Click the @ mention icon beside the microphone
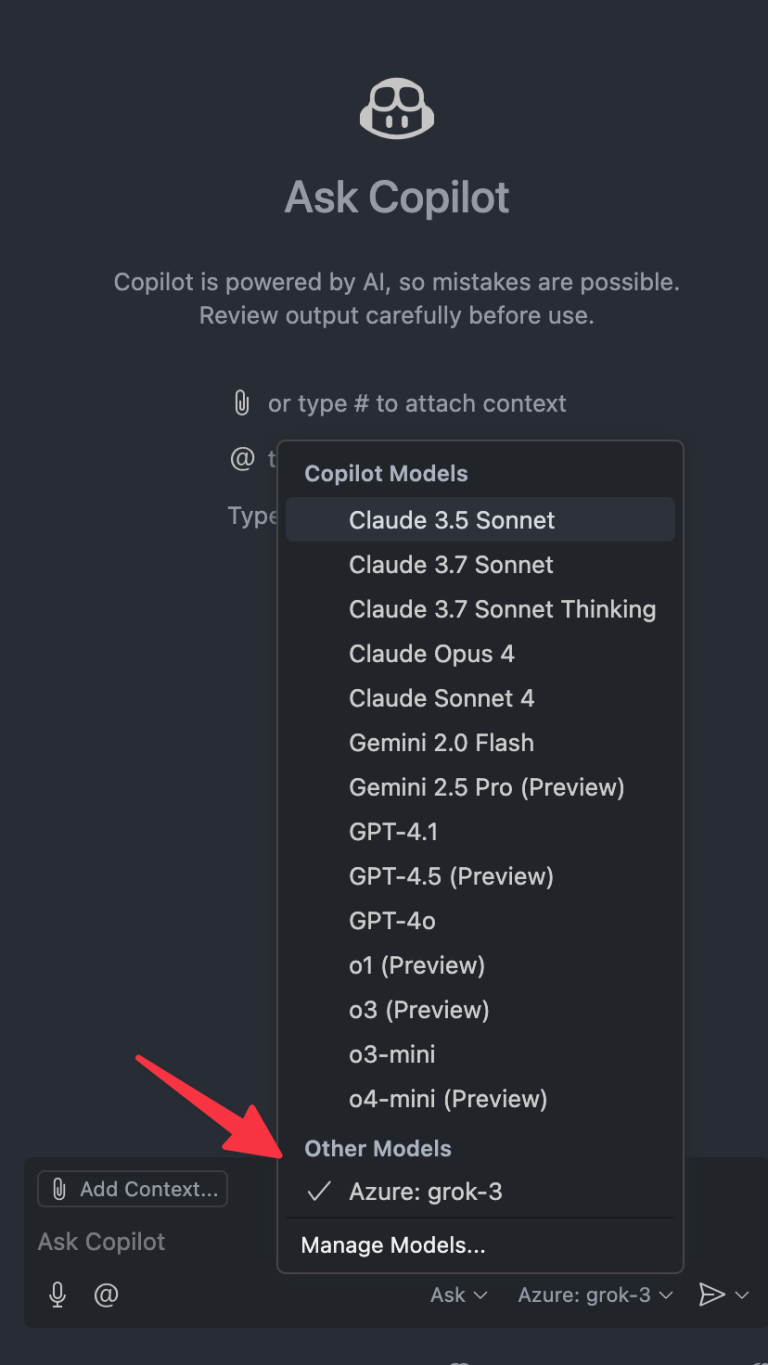 point(106,1294)
